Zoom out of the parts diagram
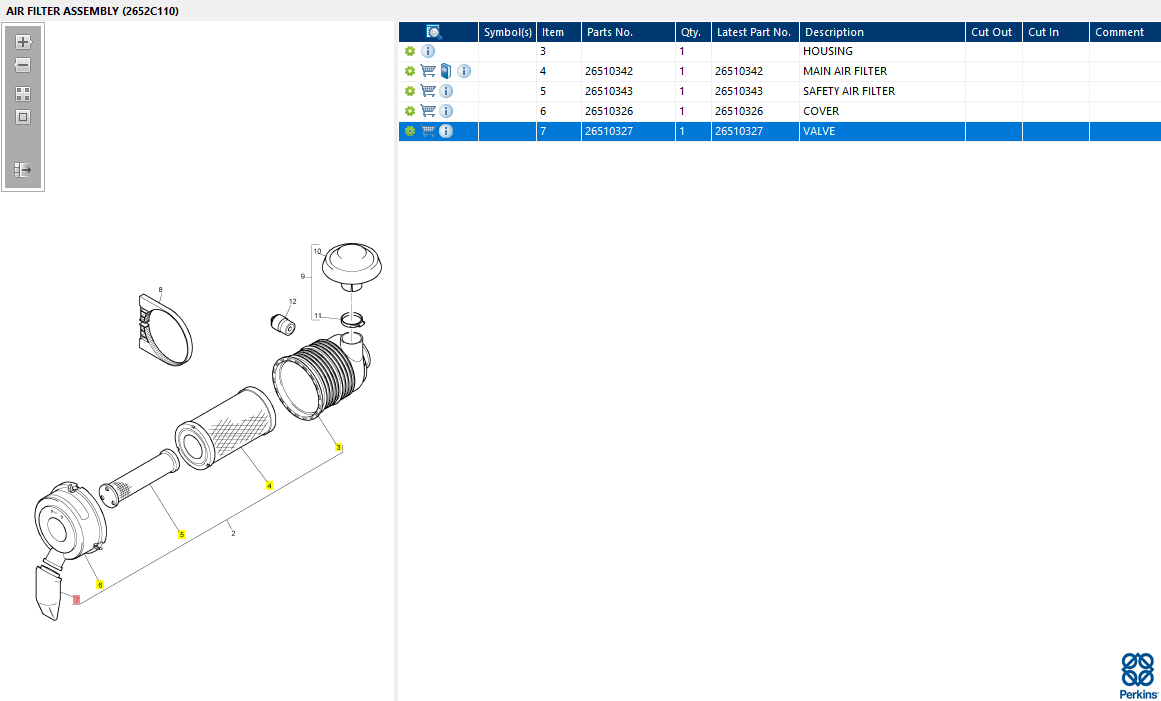 point(23,65)
